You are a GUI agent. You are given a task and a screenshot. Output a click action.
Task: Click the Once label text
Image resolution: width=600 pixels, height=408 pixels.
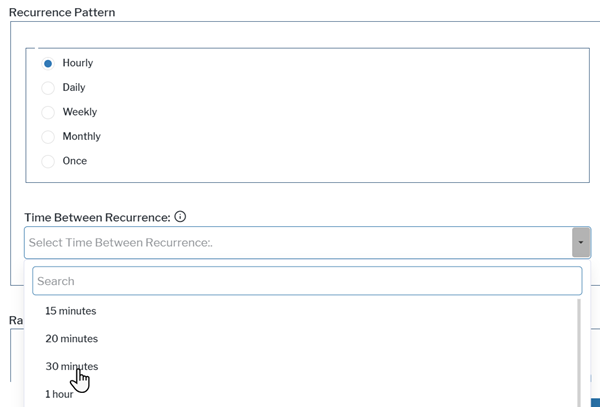tap(75, 161)
